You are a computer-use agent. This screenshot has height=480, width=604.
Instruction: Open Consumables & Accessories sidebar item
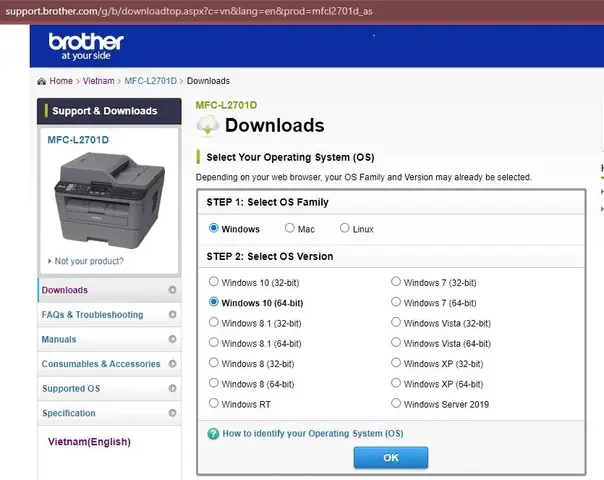(109, 364)
